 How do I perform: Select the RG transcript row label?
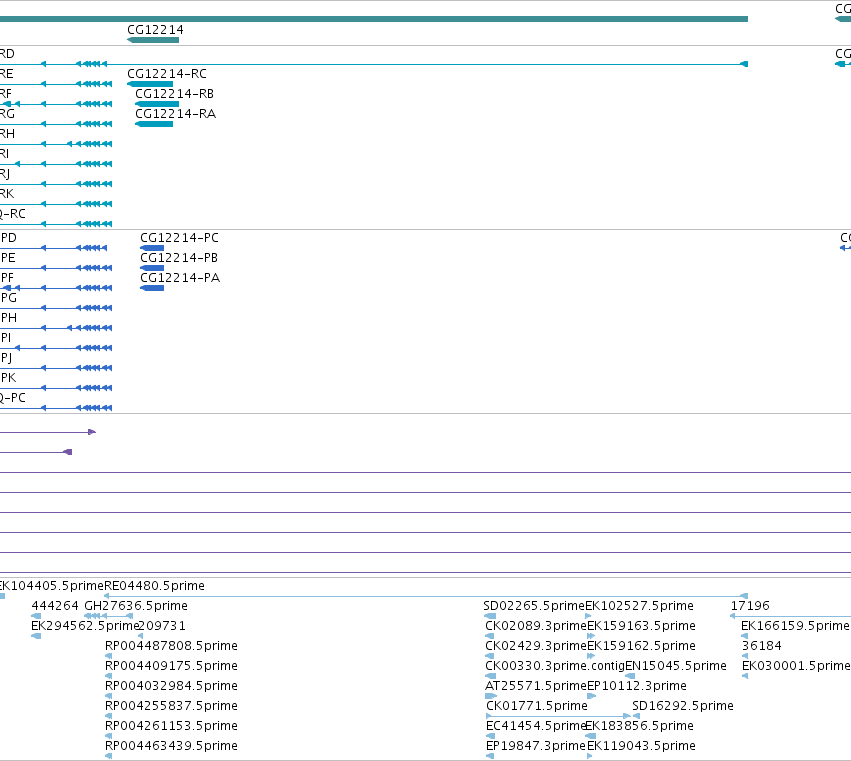[x=8, y=114]
